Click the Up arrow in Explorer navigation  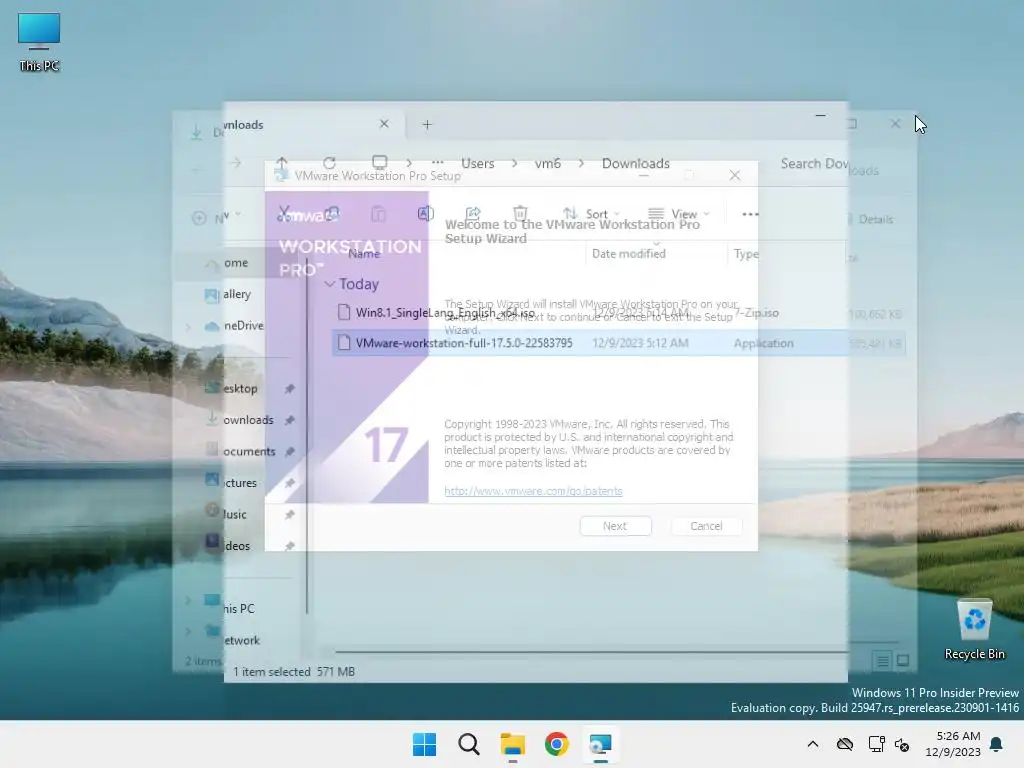(281, 163)
